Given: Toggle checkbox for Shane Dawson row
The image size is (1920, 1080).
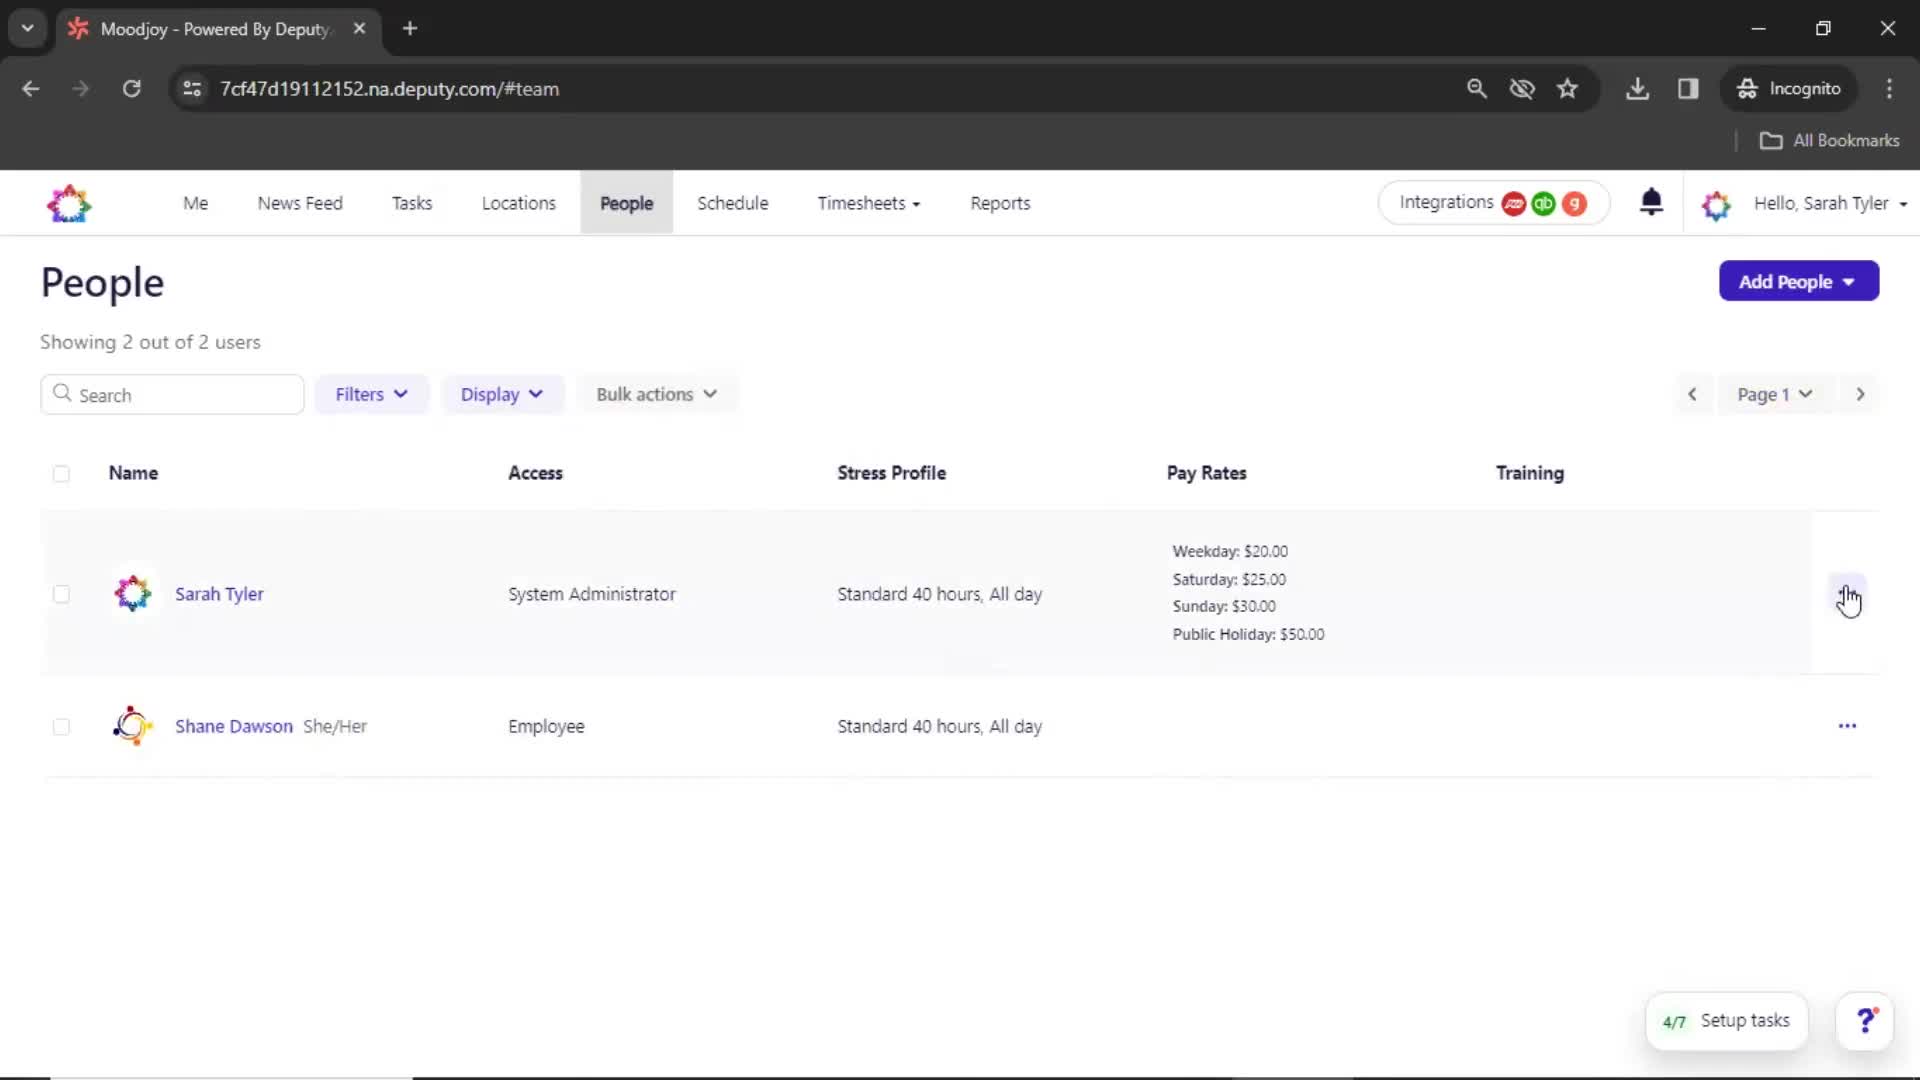Looking at the screenshot, I should (61, 725).
